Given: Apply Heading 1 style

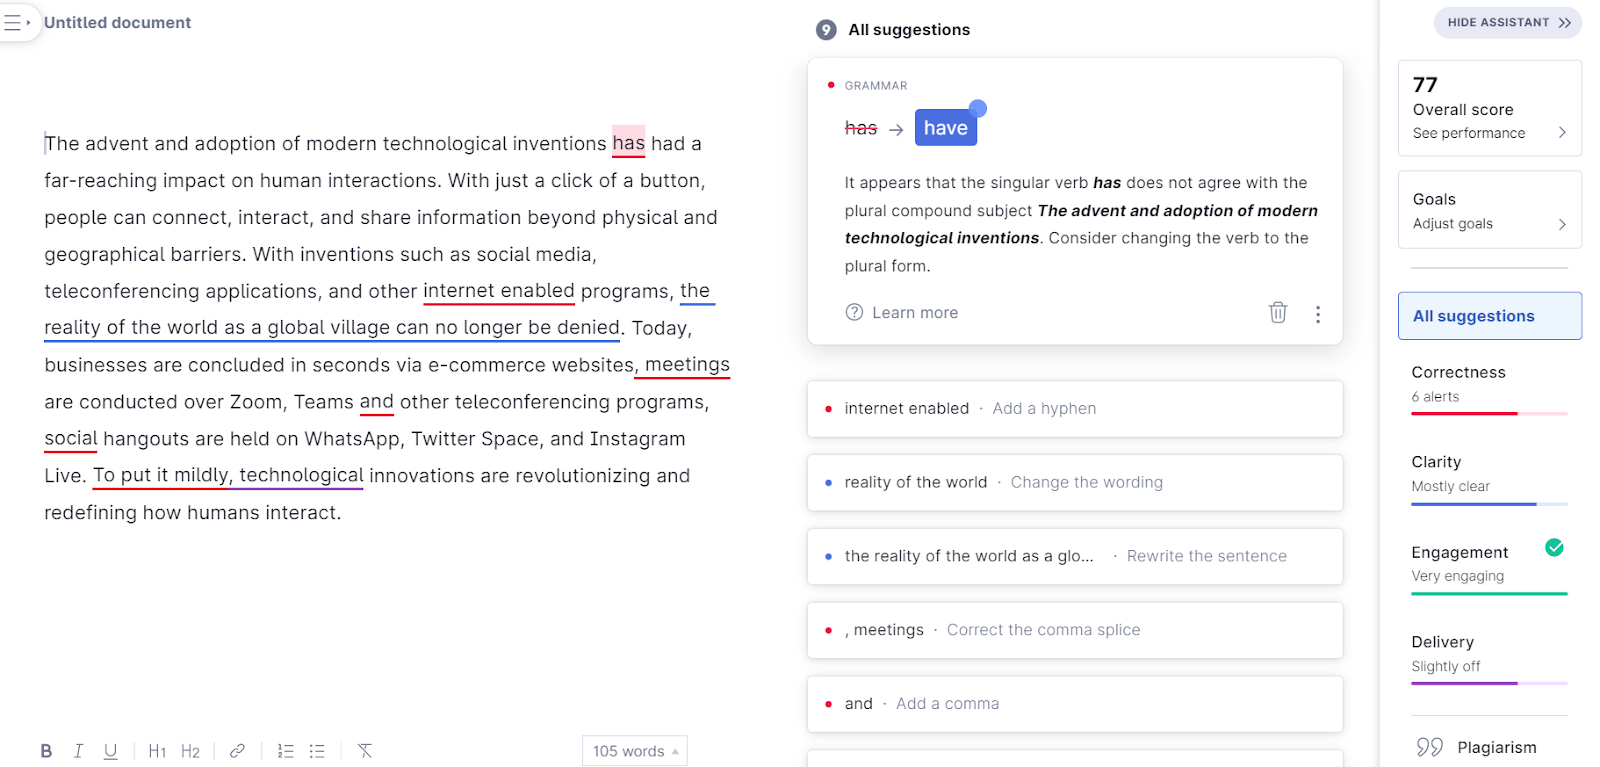Looking at the screenshot, I should (157, 751).
